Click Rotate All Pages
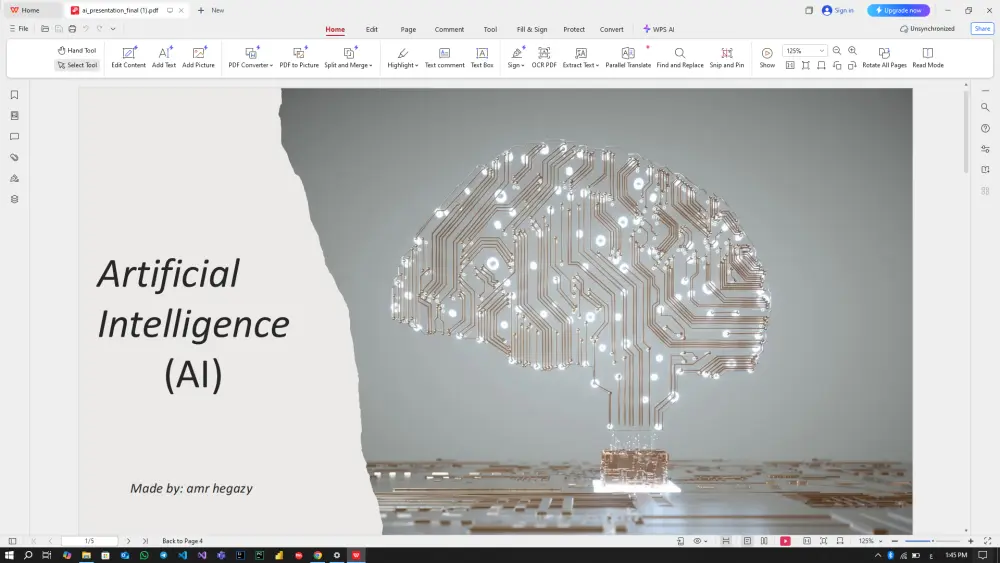This screenshot has height=563, width=1000. 885,57
